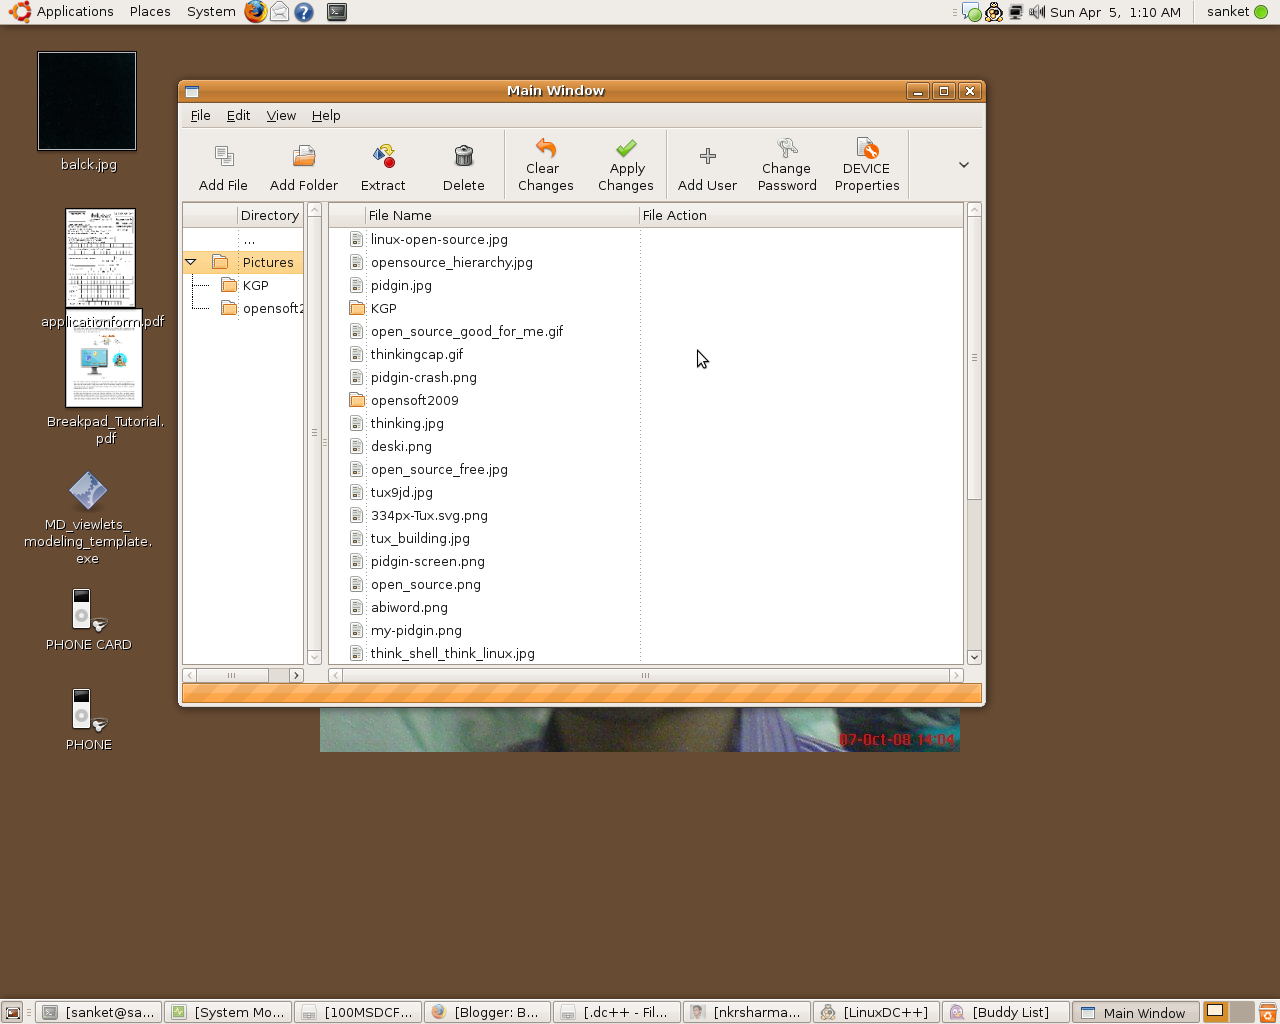Viewport: 1280px width, 1024px height.
Task: Open the mail launcher in top panel
Action: [x=280, y=12]
